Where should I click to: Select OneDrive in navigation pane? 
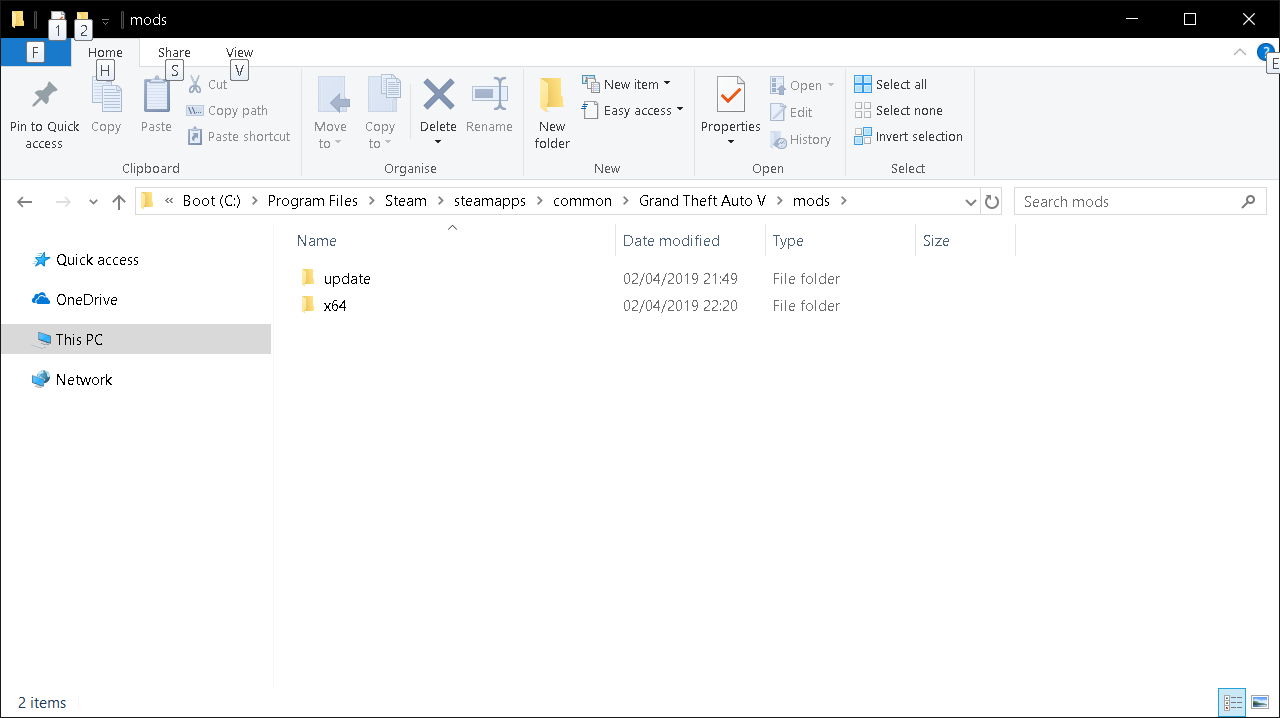(86, 300)
